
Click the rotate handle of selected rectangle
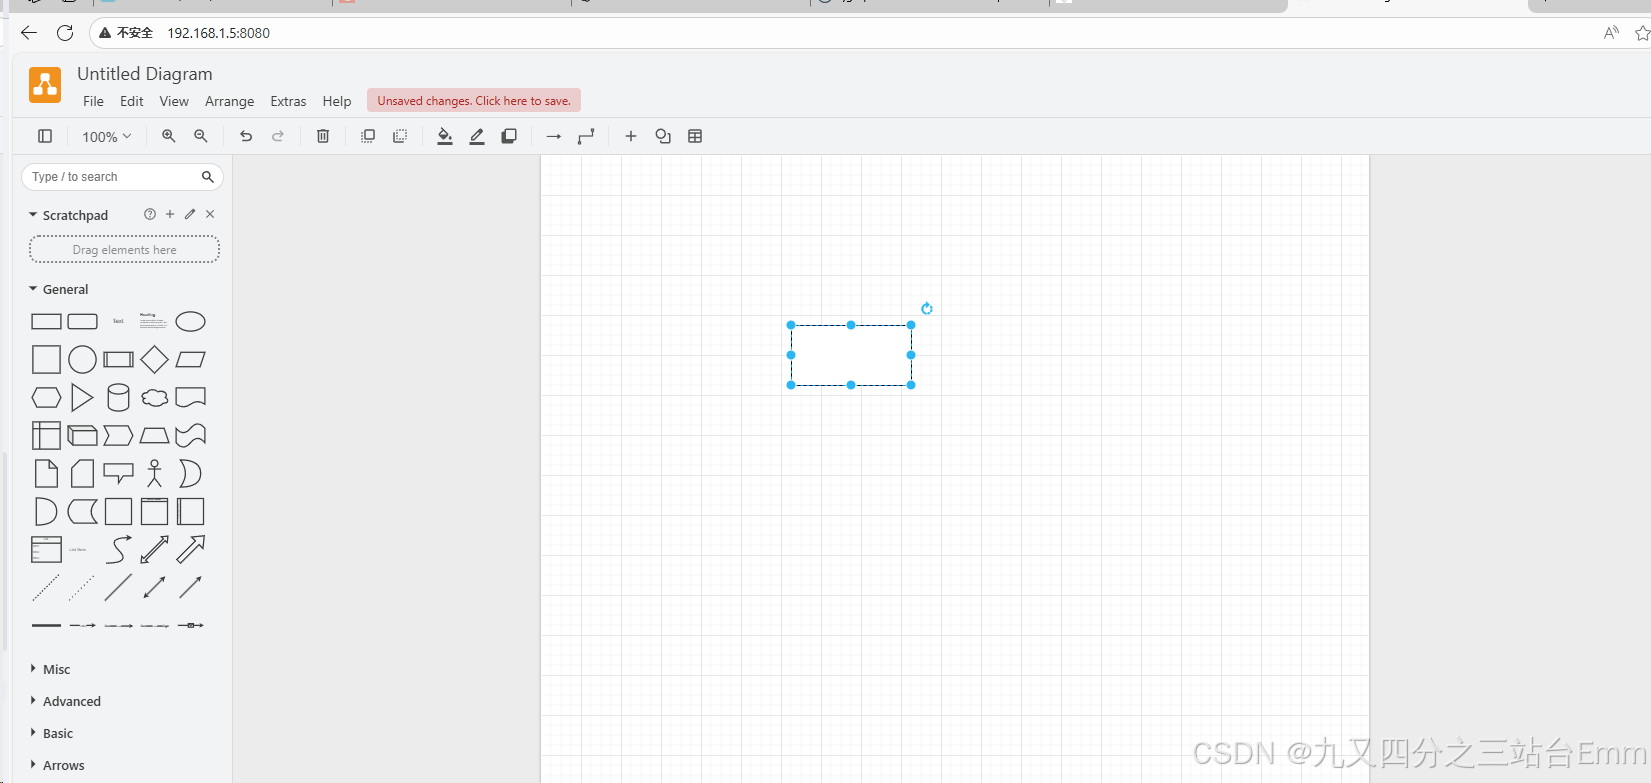(927, 308)
